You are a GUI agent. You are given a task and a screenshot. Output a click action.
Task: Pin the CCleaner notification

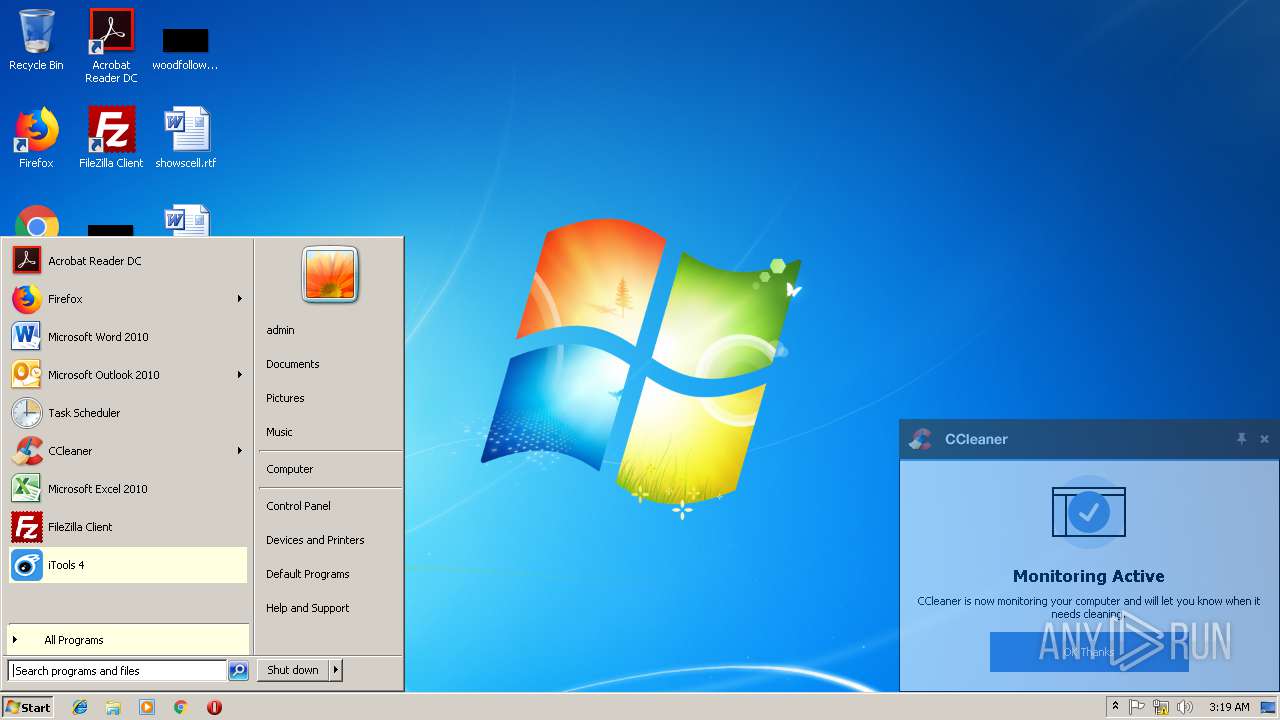pyautogui.click(x=1241, y=439)
